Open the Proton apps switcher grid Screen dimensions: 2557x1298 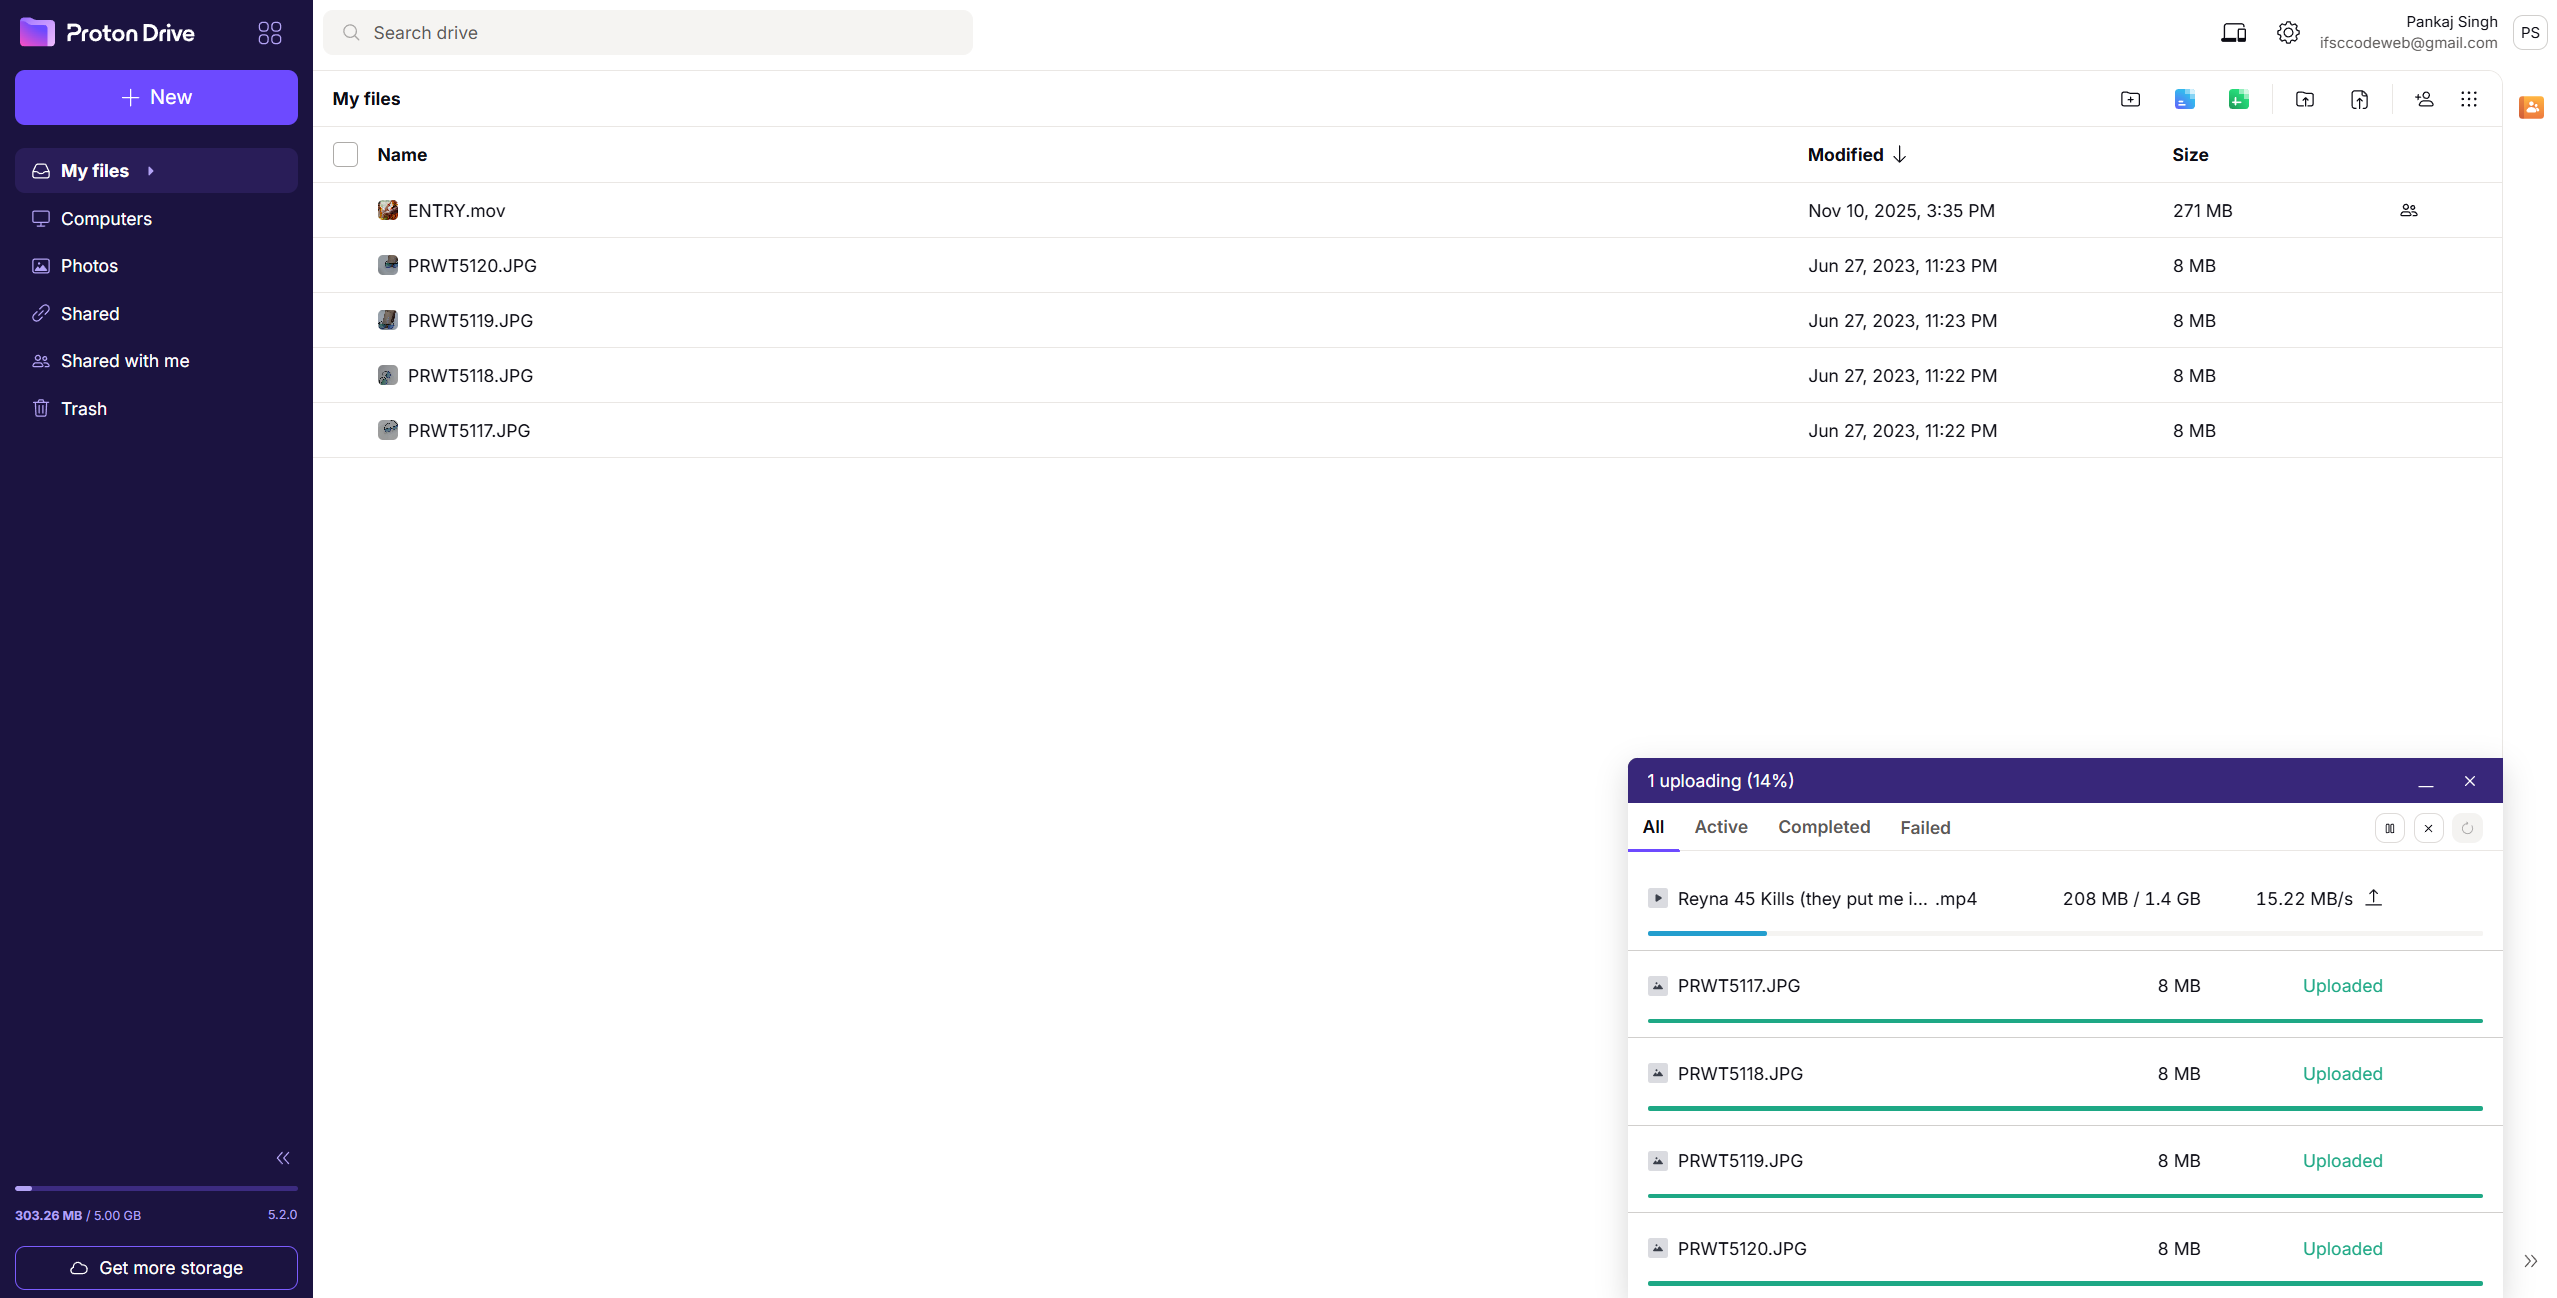[269, 33]
